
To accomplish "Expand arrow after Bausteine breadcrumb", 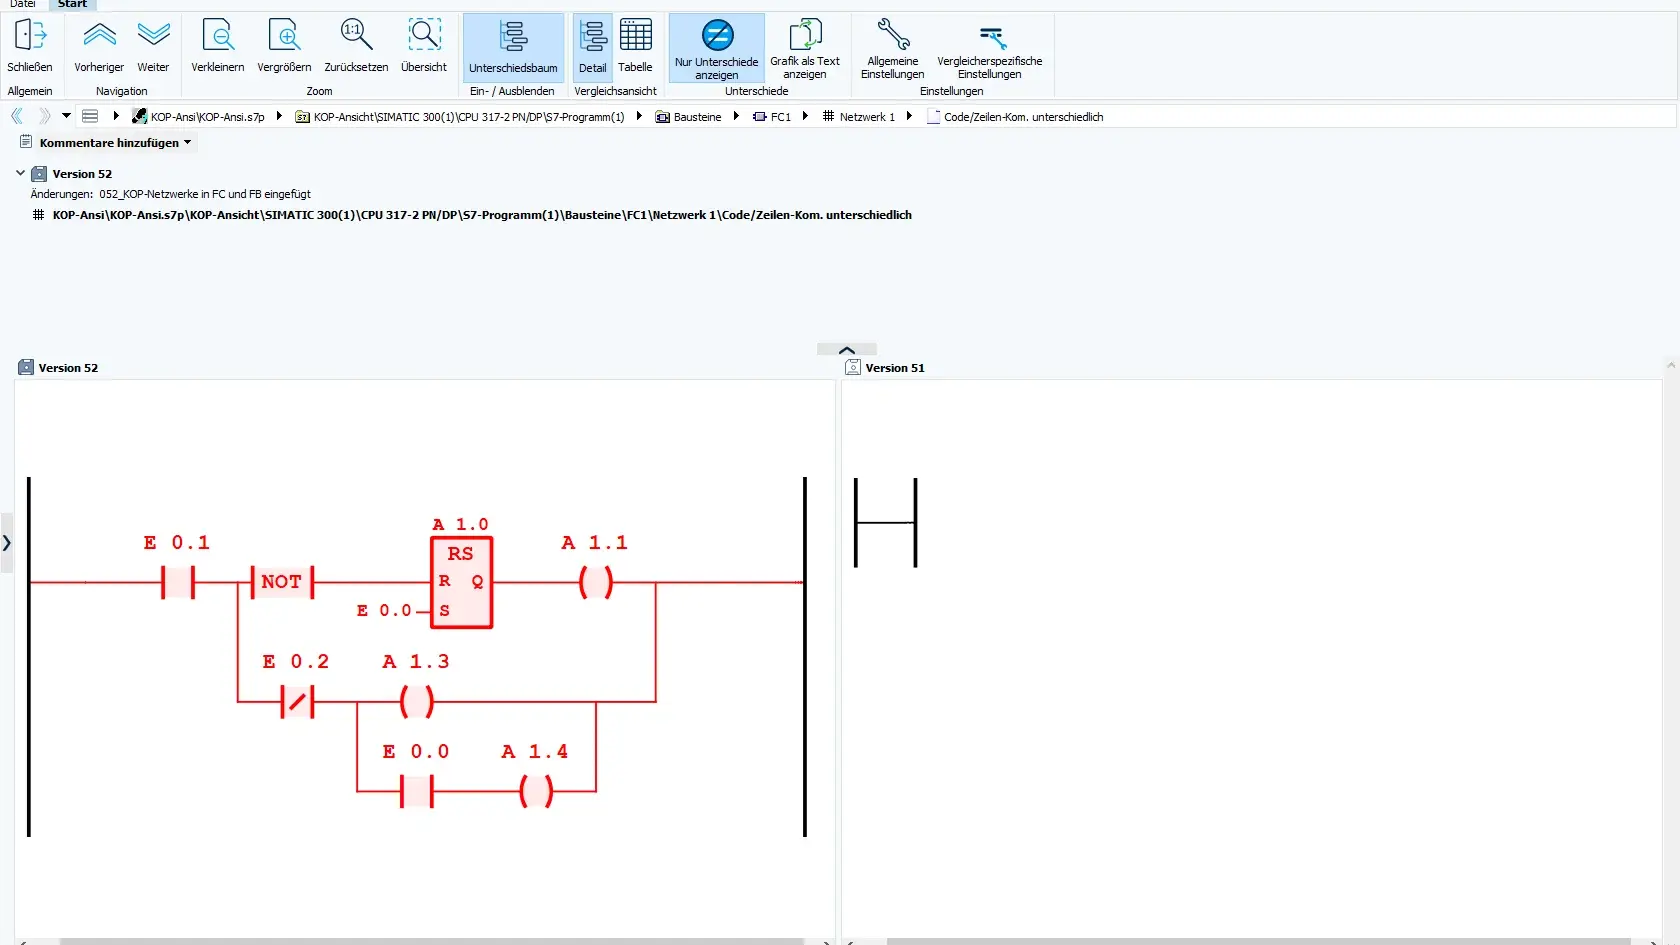I will [736, 116].
